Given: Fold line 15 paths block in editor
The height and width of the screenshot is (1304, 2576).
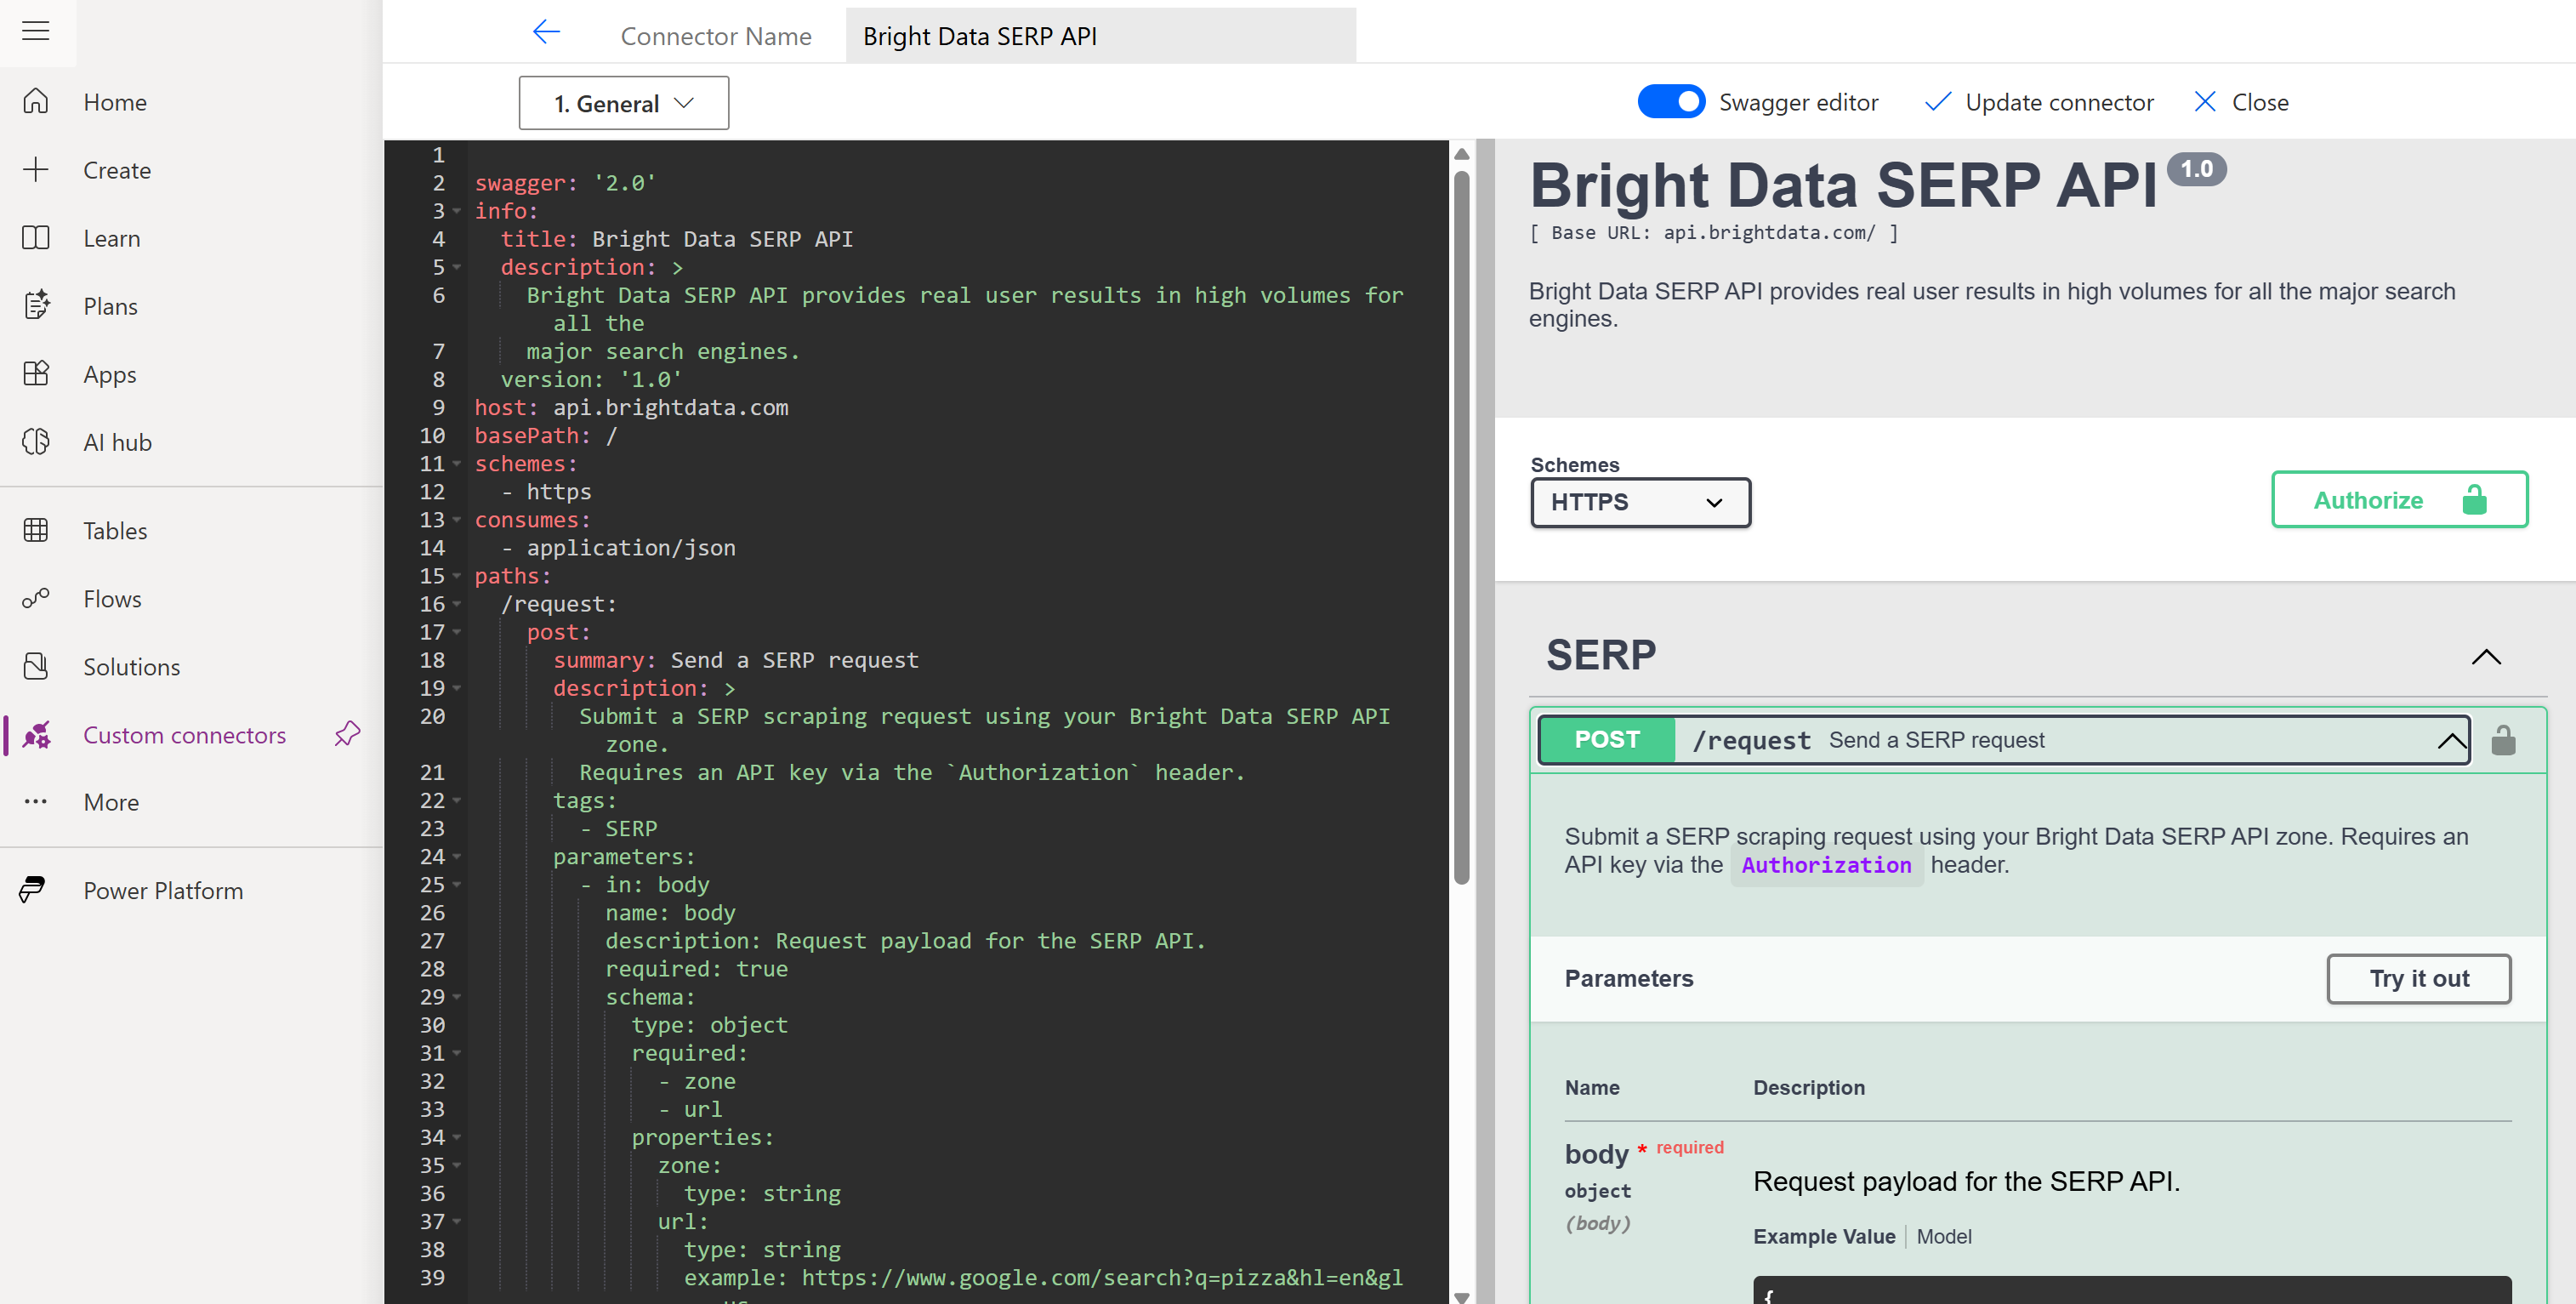Looking at the screenshot, I should pos(457,577).
